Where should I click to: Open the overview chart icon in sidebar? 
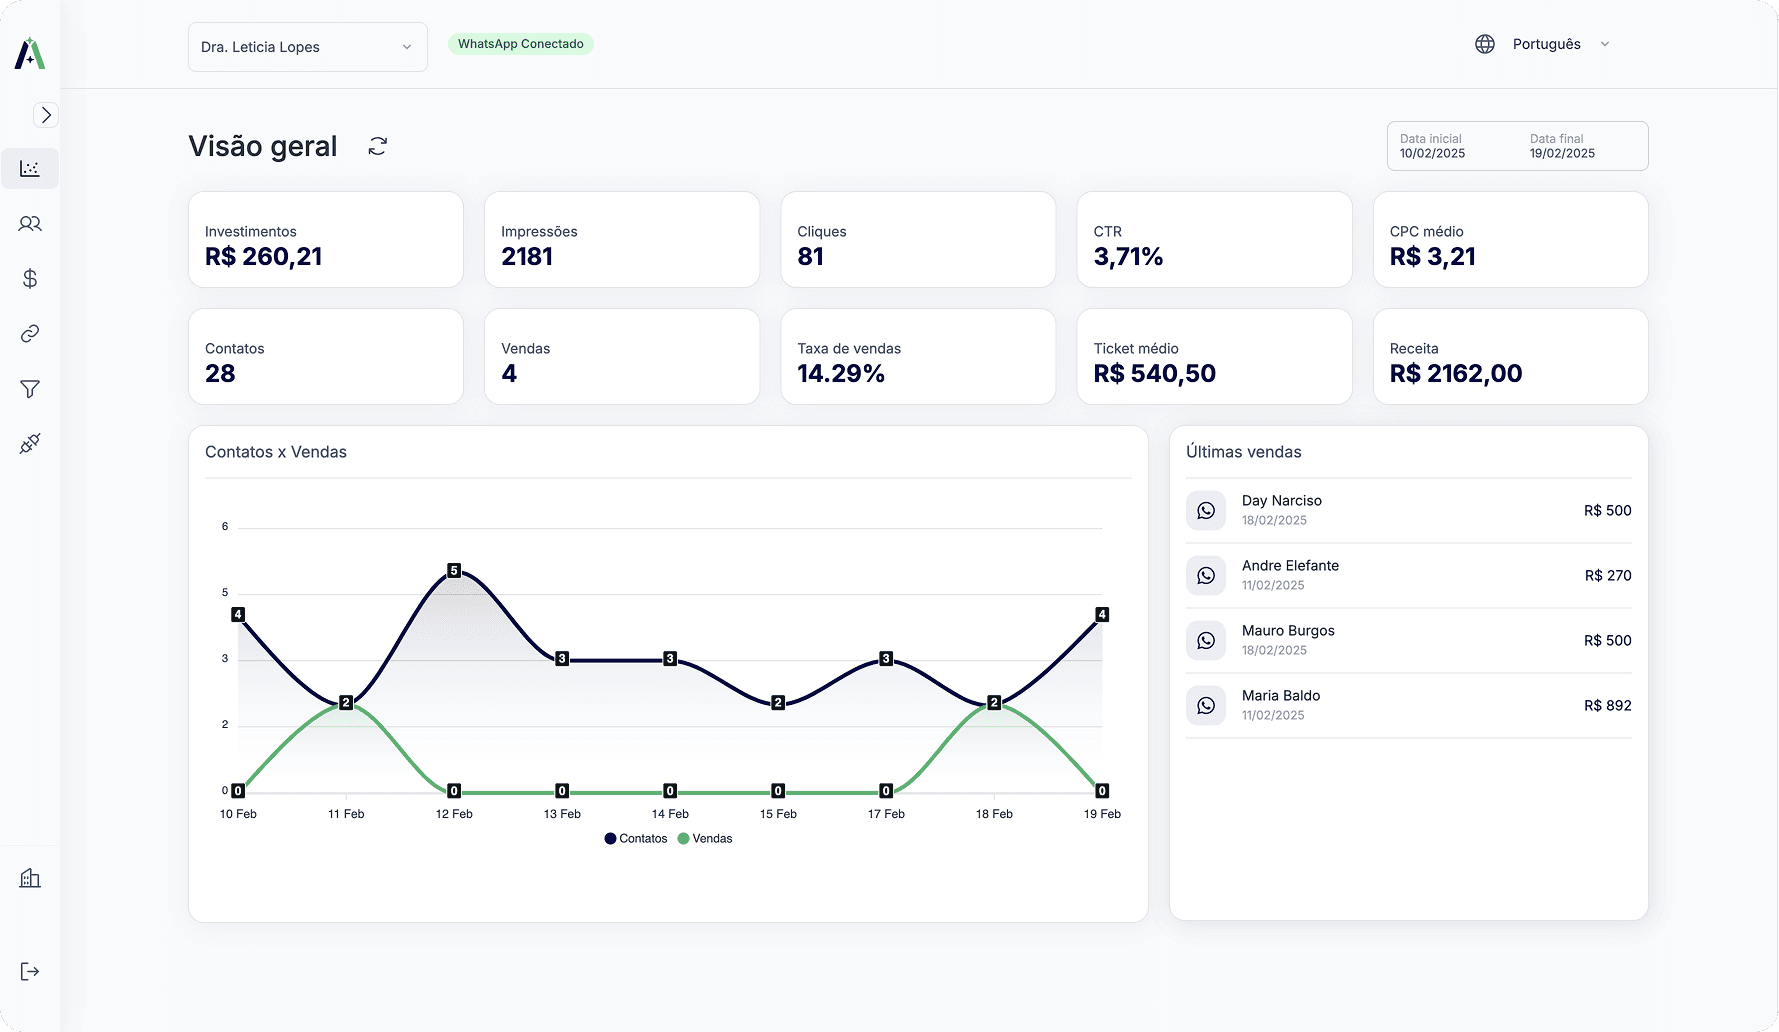[x=30, y=169]
